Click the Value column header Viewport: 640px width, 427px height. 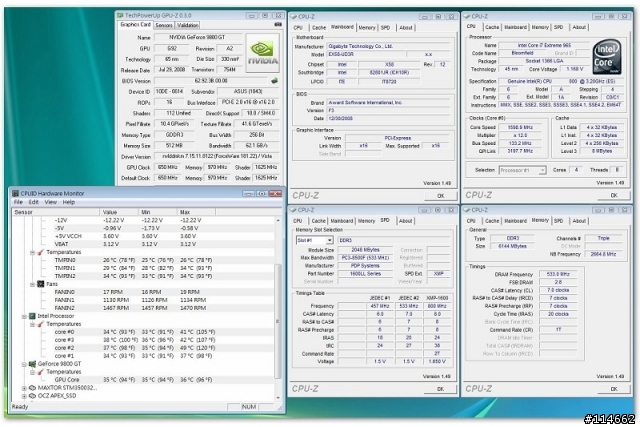[119, 212]
